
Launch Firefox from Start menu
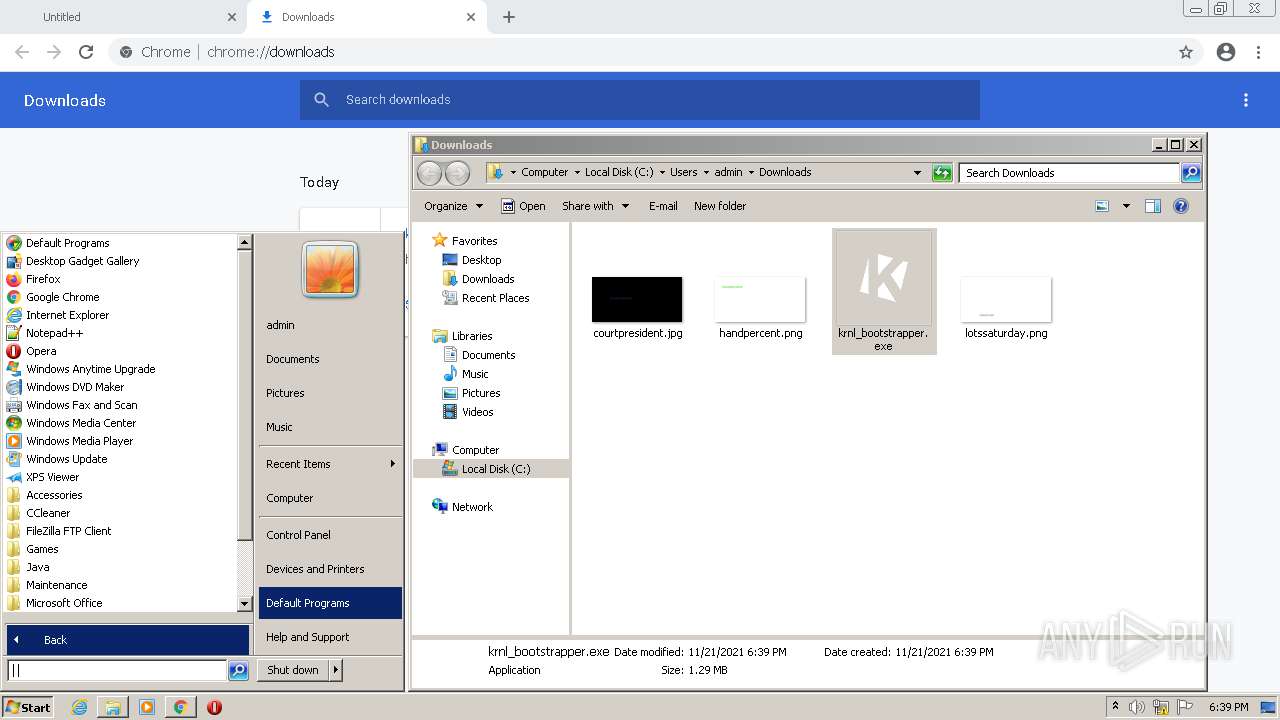(43, 279)
